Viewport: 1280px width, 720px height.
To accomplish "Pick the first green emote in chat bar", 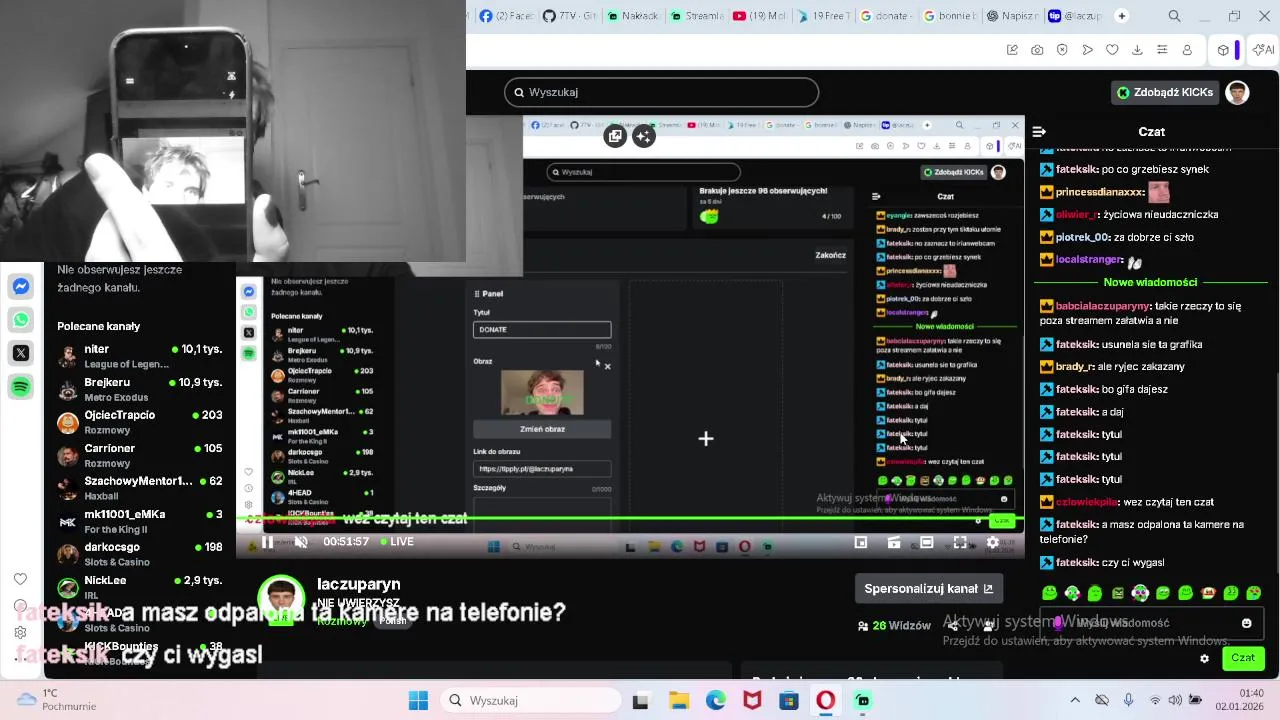I will coord(1049,593).
